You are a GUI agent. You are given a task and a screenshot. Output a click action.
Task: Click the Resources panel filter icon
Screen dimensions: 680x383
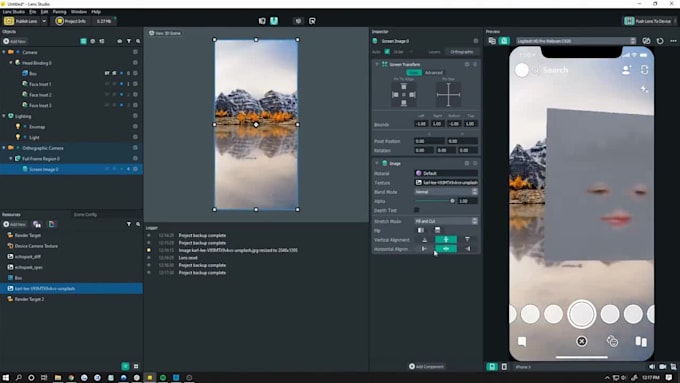(x=129, y=224)
